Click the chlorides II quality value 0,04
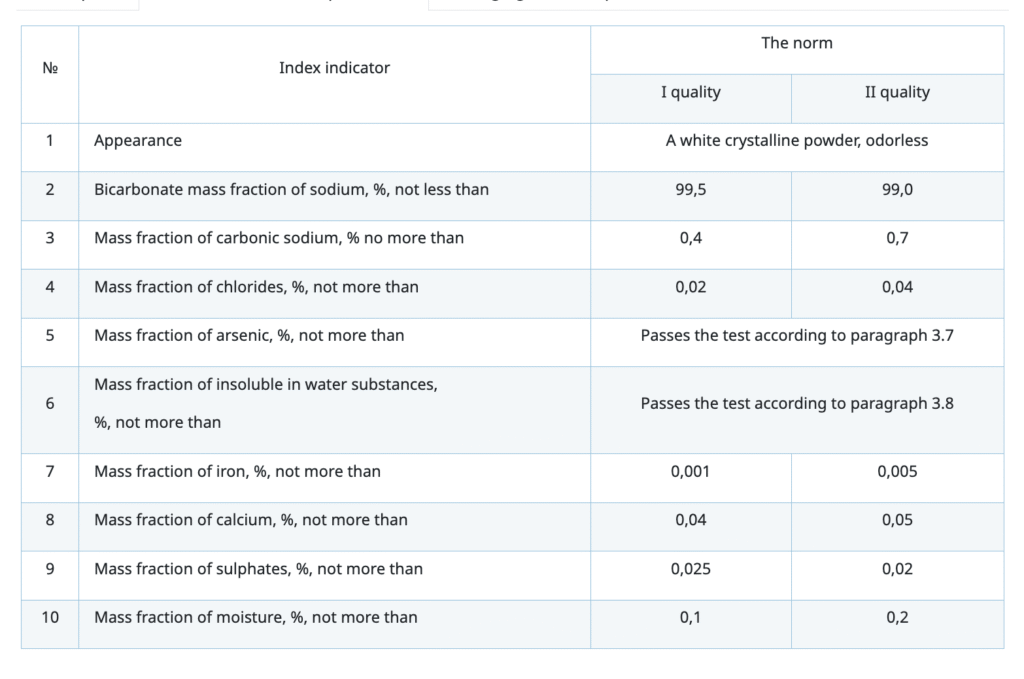 [x=897, y=287]
